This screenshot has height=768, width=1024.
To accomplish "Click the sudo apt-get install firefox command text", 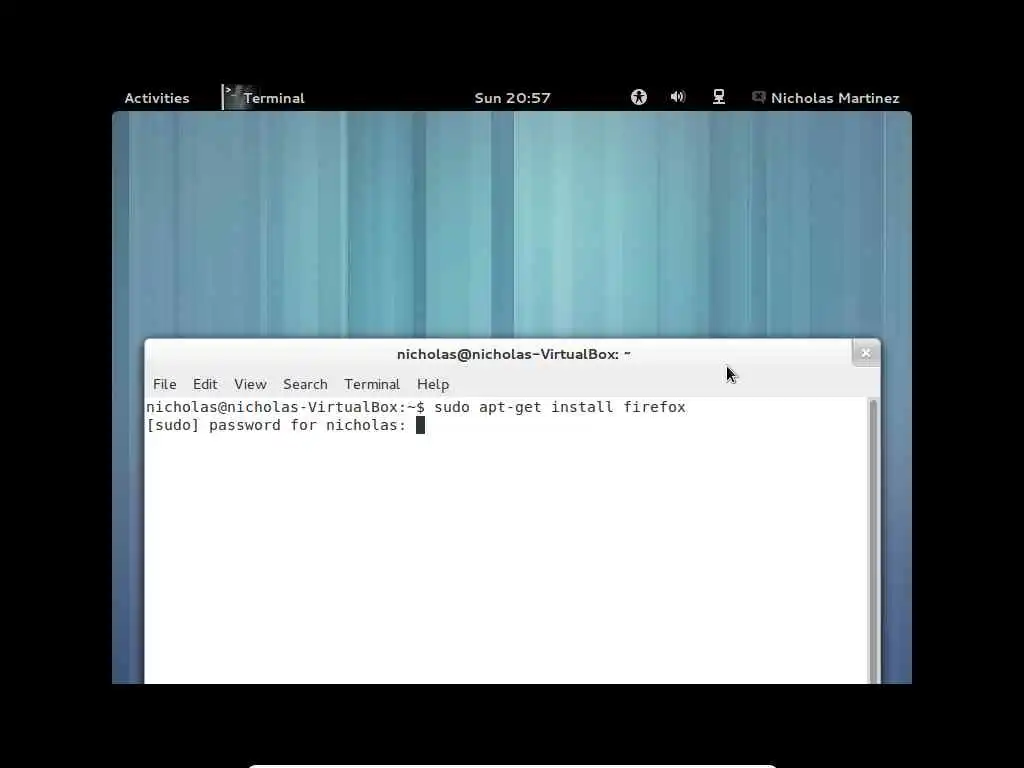I will tap(560, 407).
